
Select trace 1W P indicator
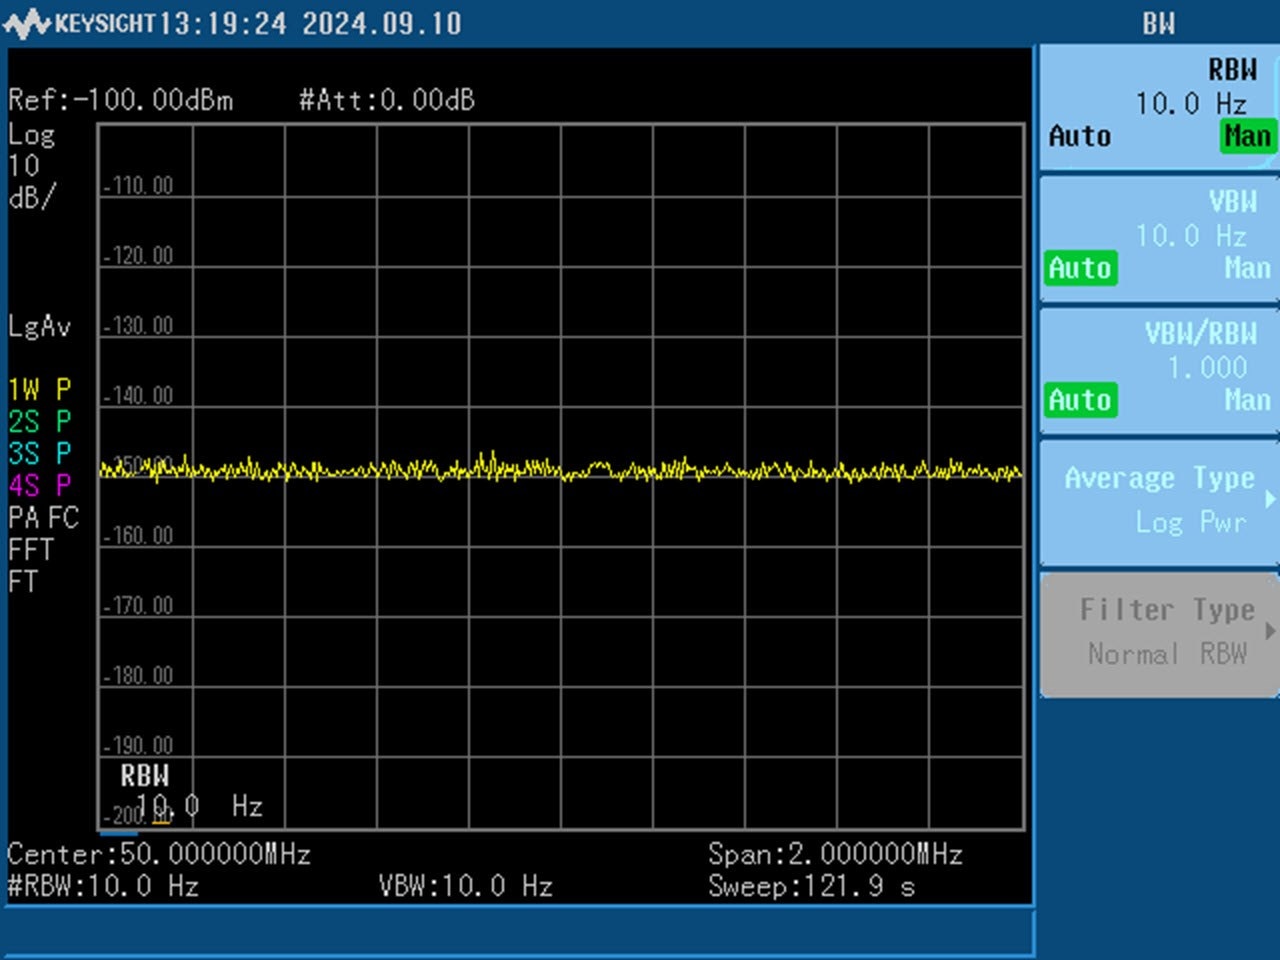click(40, 389)
